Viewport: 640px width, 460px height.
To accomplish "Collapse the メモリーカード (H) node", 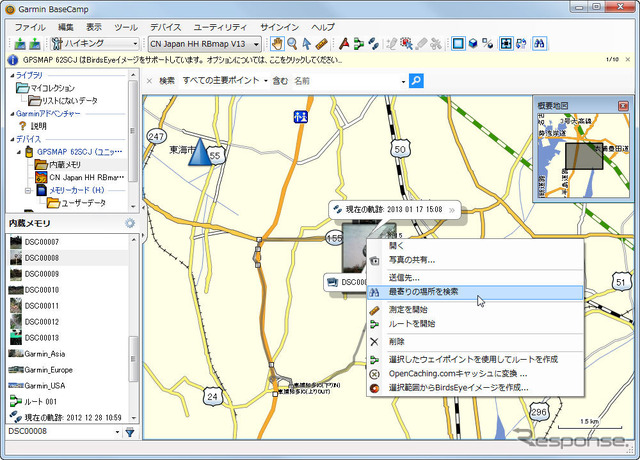I will pos(28,190).
